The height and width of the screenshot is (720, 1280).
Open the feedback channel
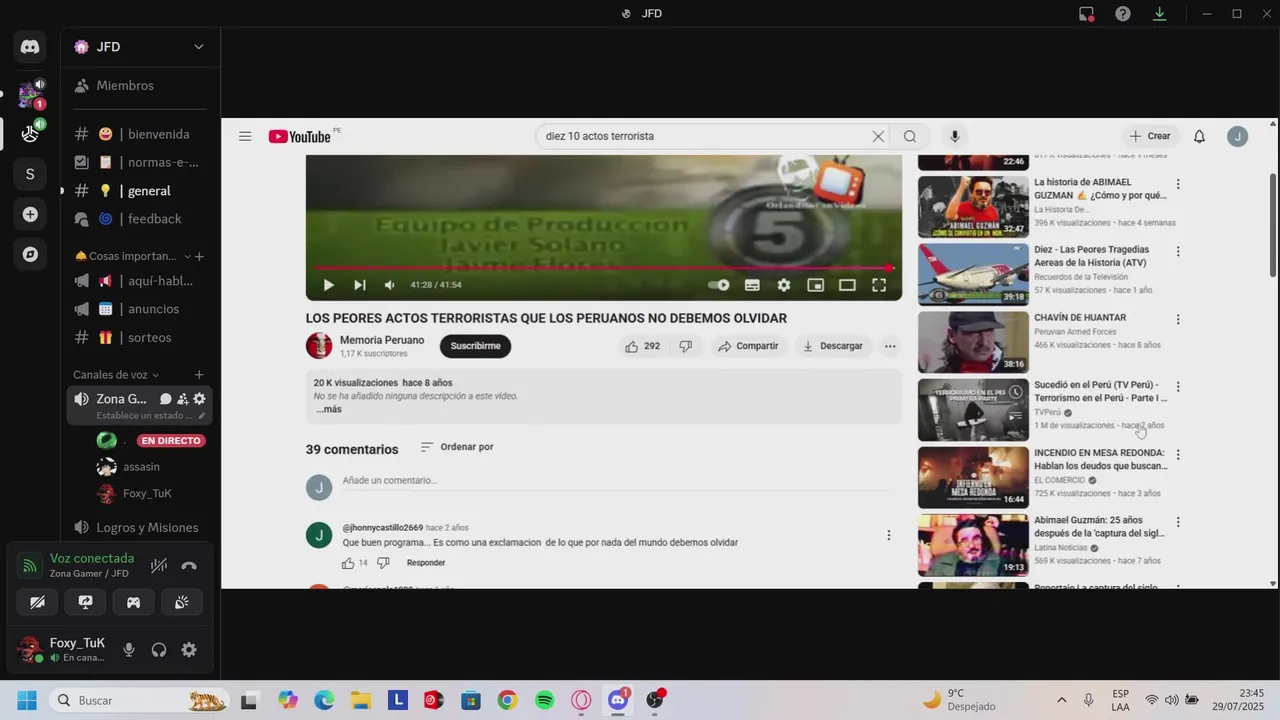point(140,218)
